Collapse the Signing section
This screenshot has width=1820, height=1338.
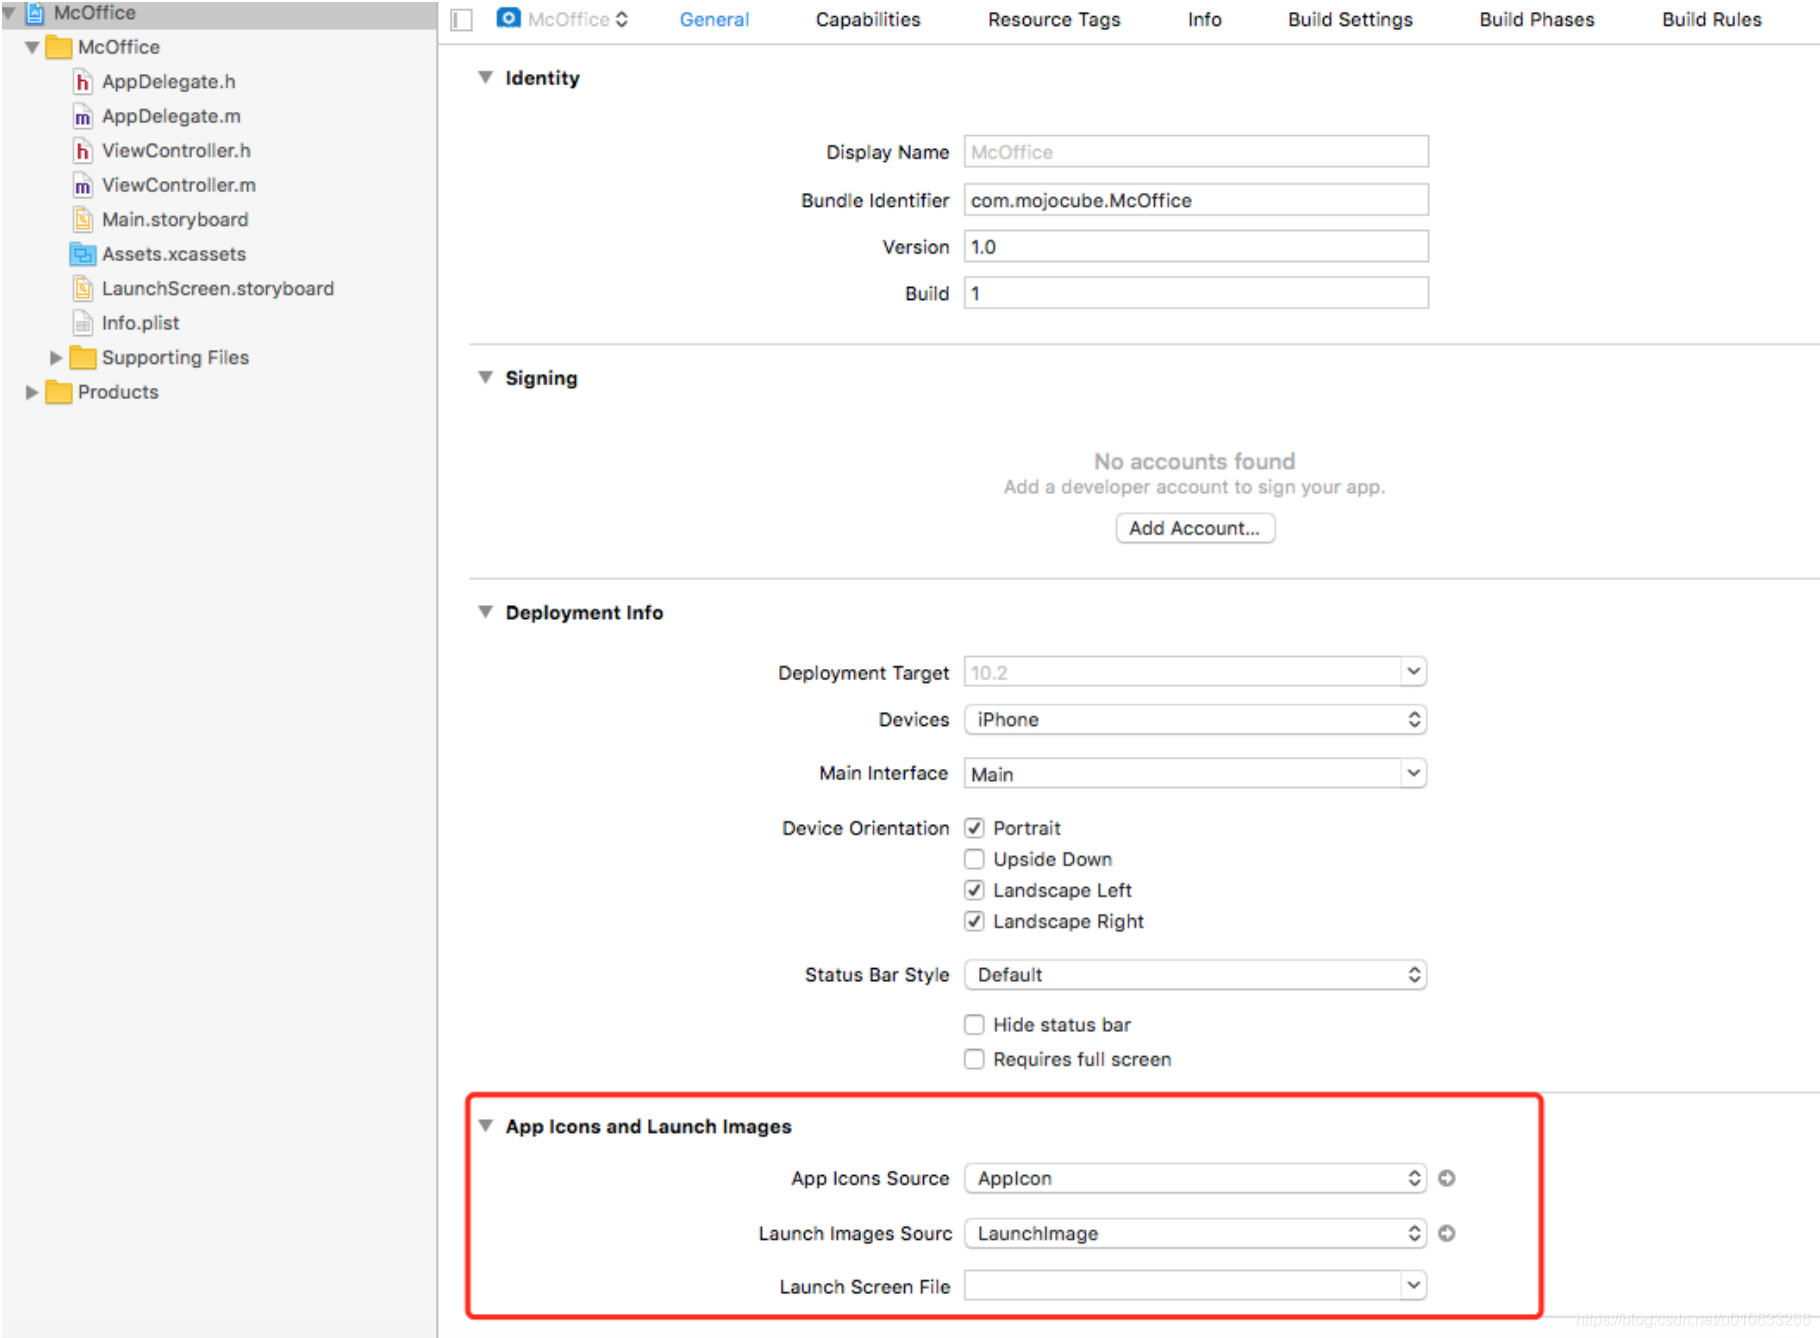point(485,377)
